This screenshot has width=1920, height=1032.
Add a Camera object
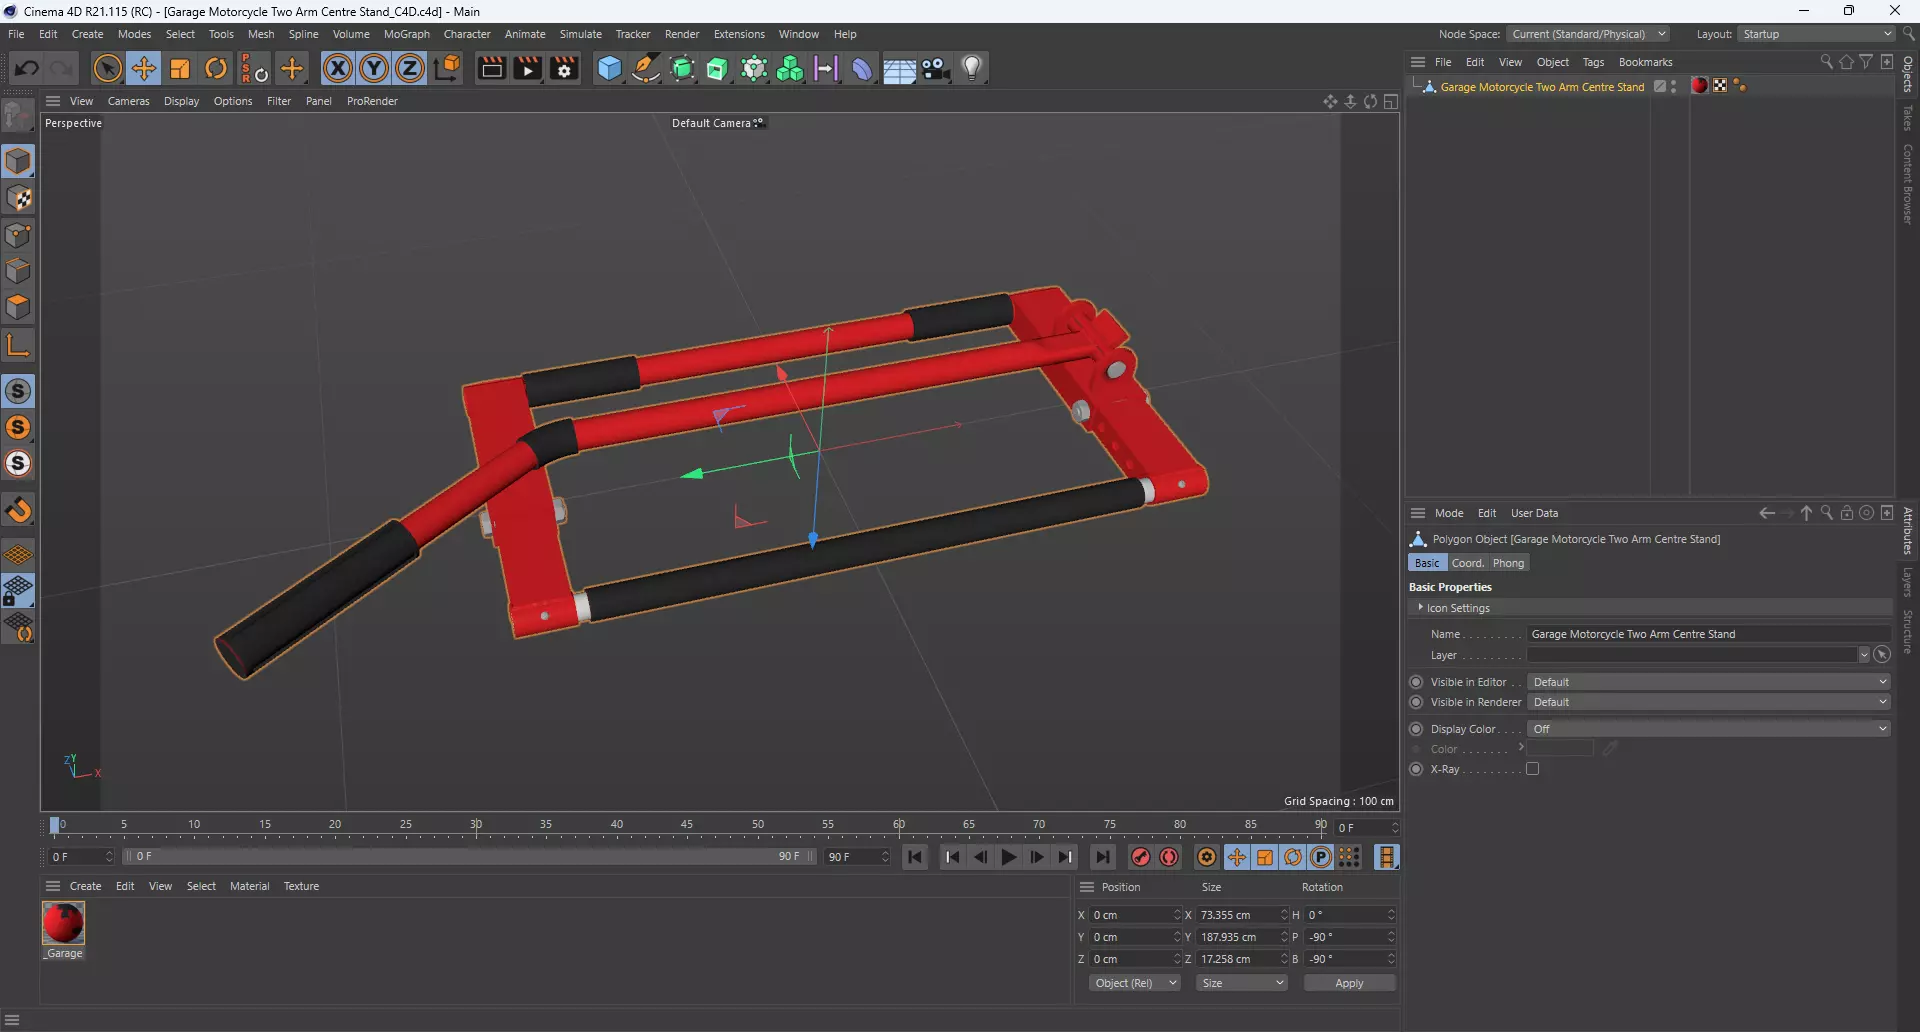tap(936, 68)
